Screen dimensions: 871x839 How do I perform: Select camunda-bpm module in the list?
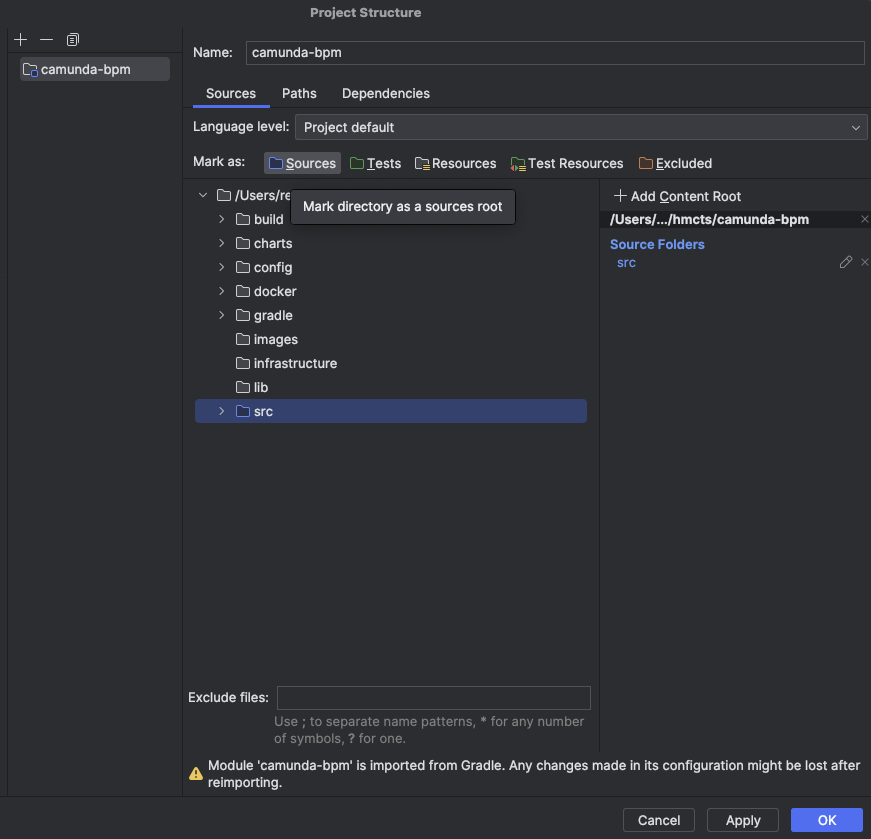(x=95, y=69)
